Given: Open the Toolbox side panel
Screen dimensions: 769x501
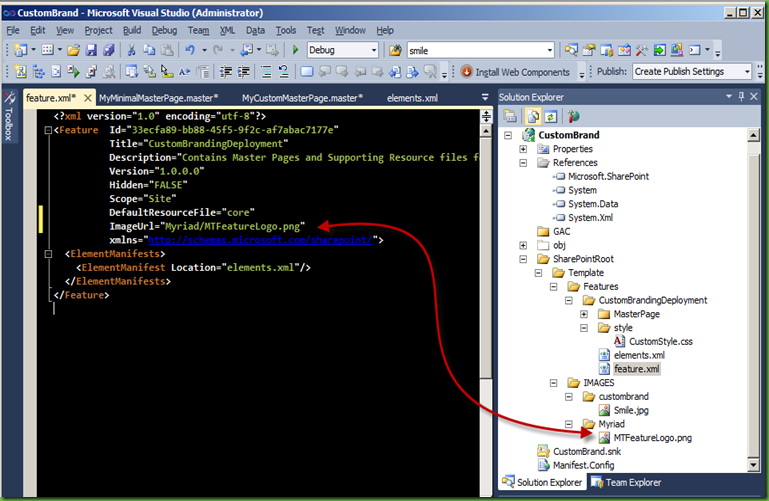Looking at the screenshot, I should pyautogui.click(x=9, y=117).
